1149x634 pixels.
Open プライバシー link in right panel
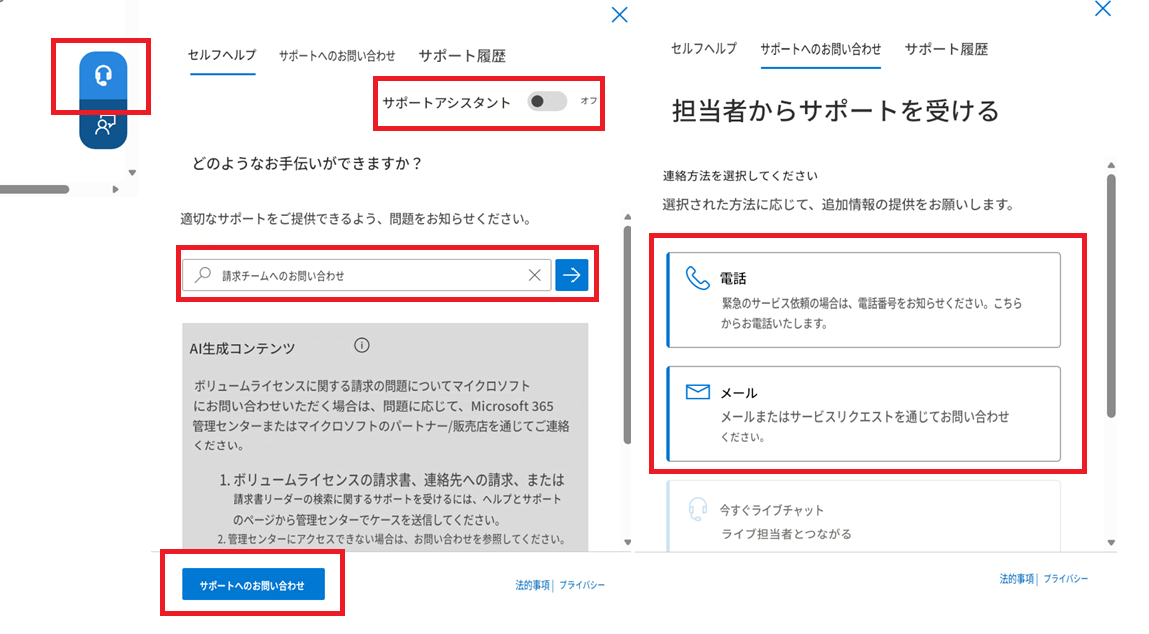click(1066, 579)
